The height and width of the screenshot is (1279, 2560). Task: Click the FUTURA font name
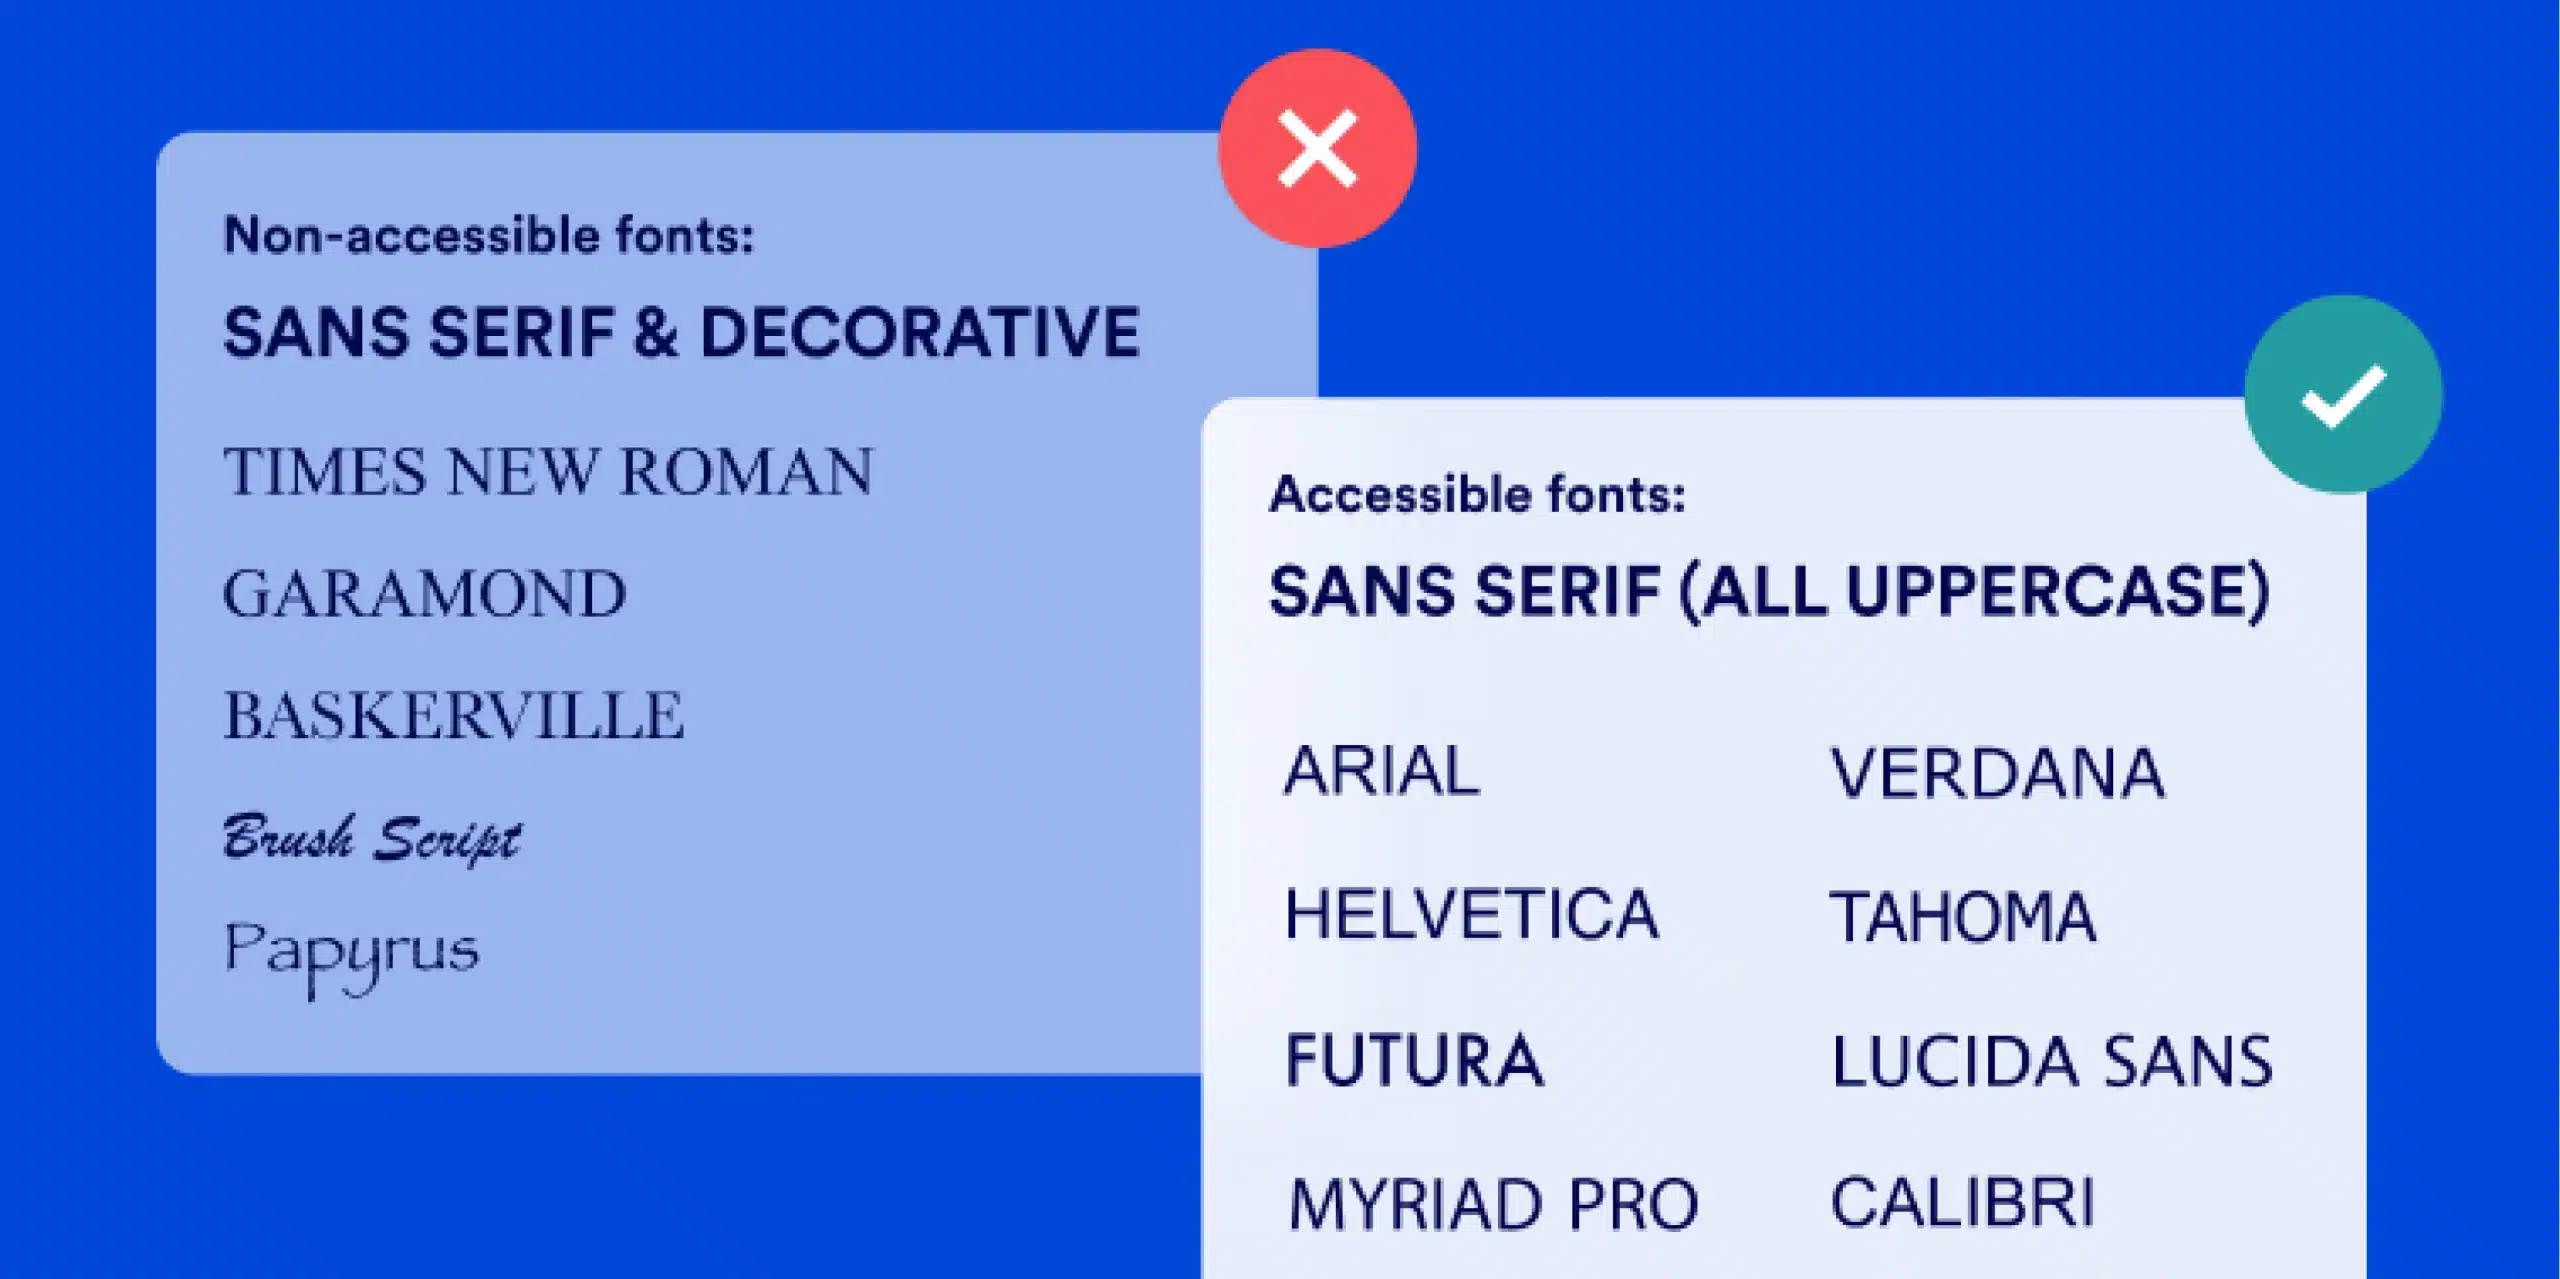(x=1414, y=1059)
